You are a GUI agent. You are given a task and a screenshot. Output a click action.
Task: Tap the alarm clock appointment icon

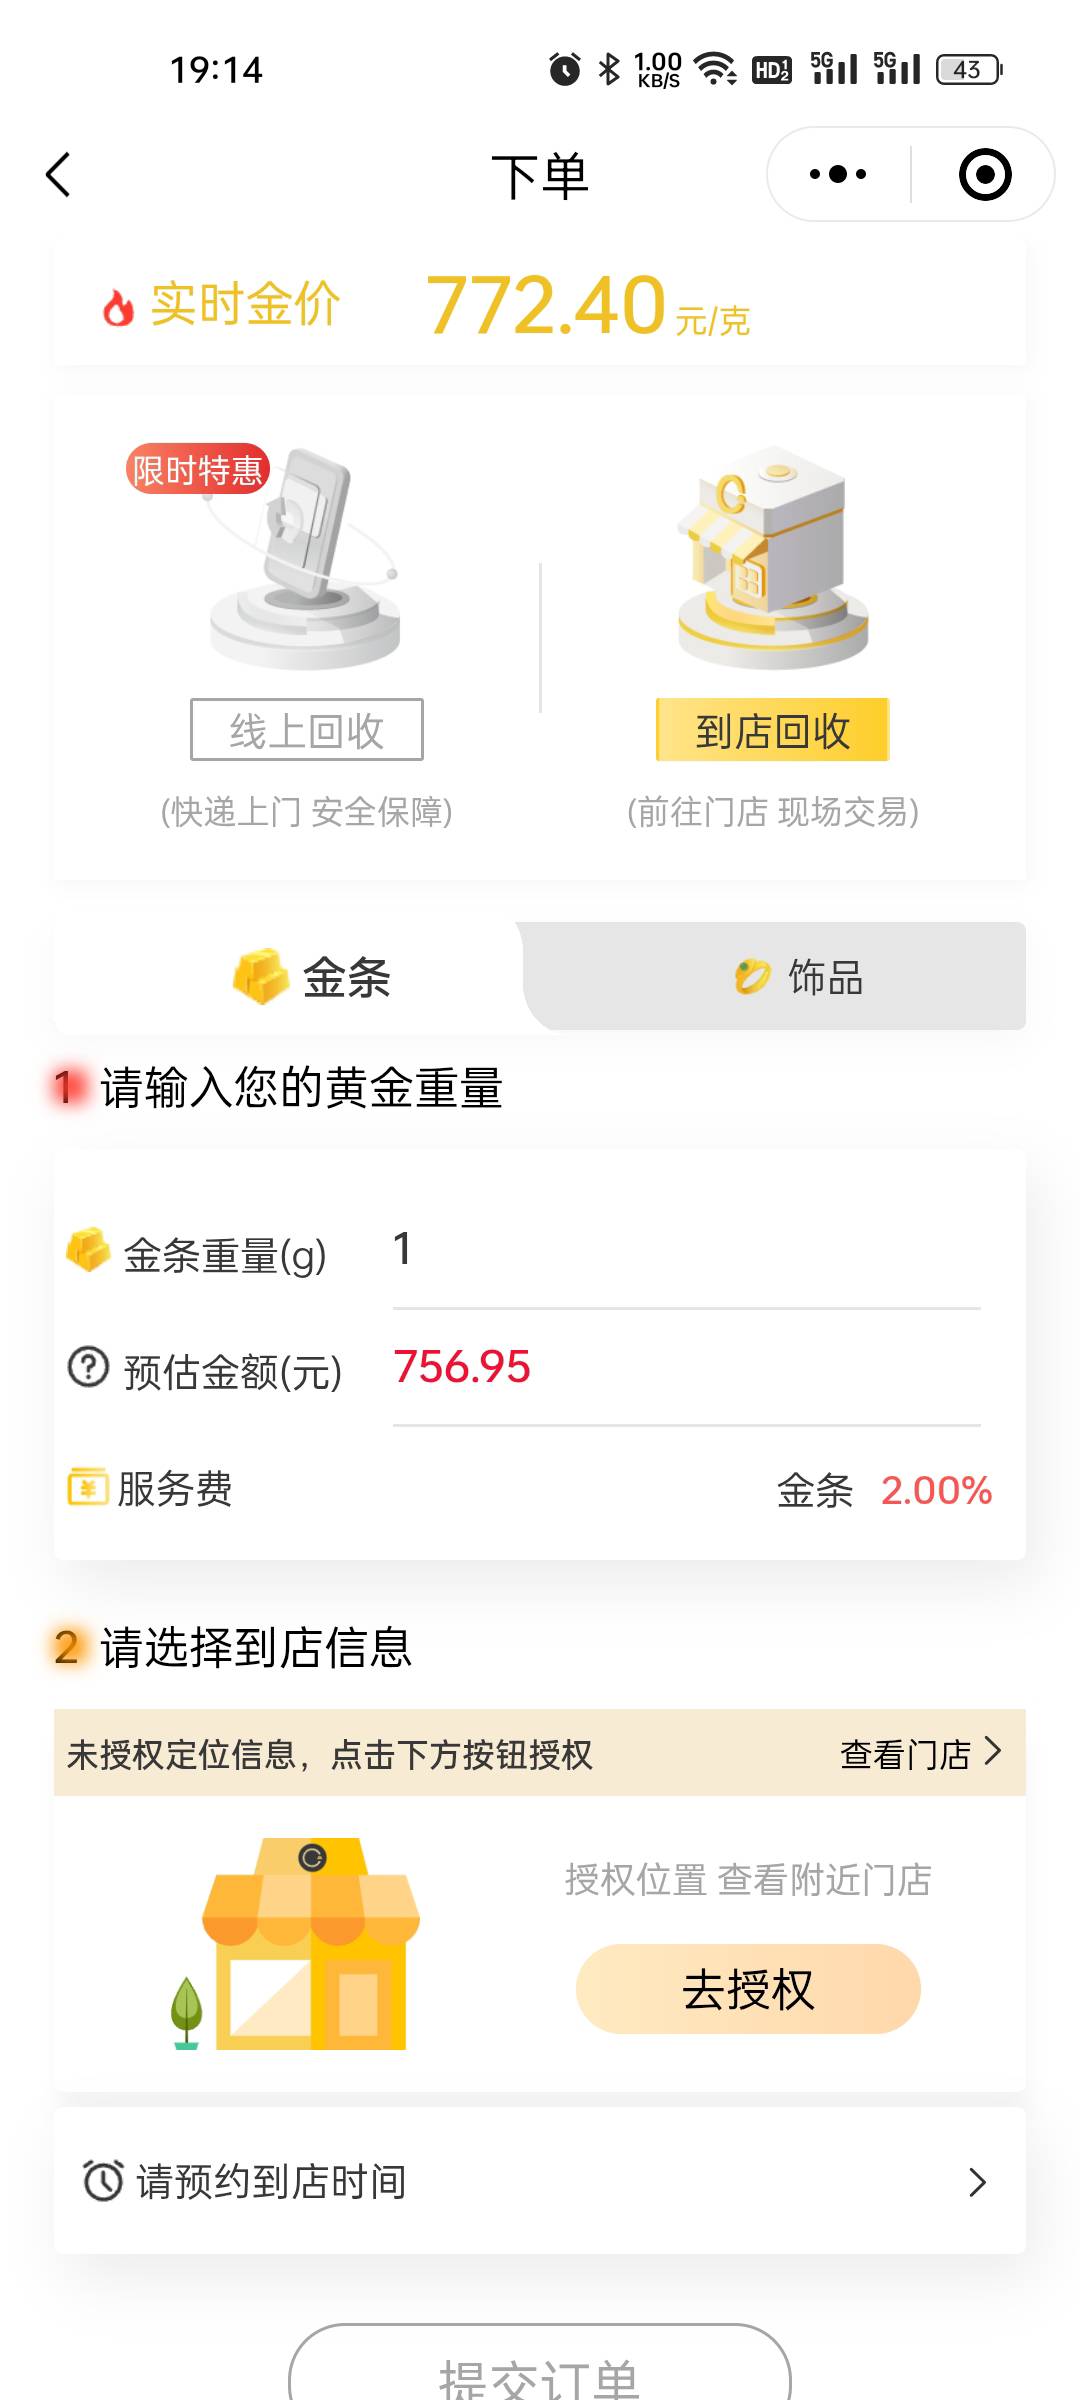103,2180
